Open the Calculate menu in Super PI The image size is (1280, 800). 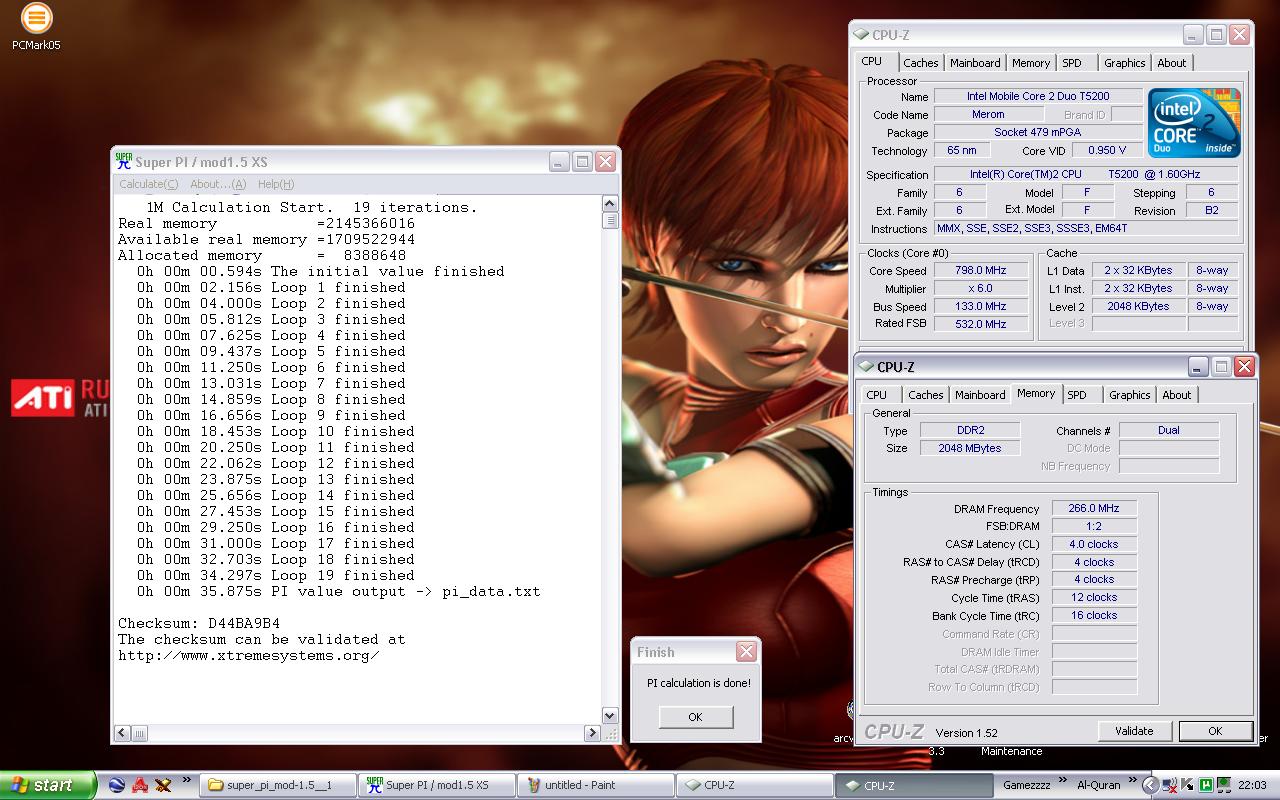pos(148,184)
